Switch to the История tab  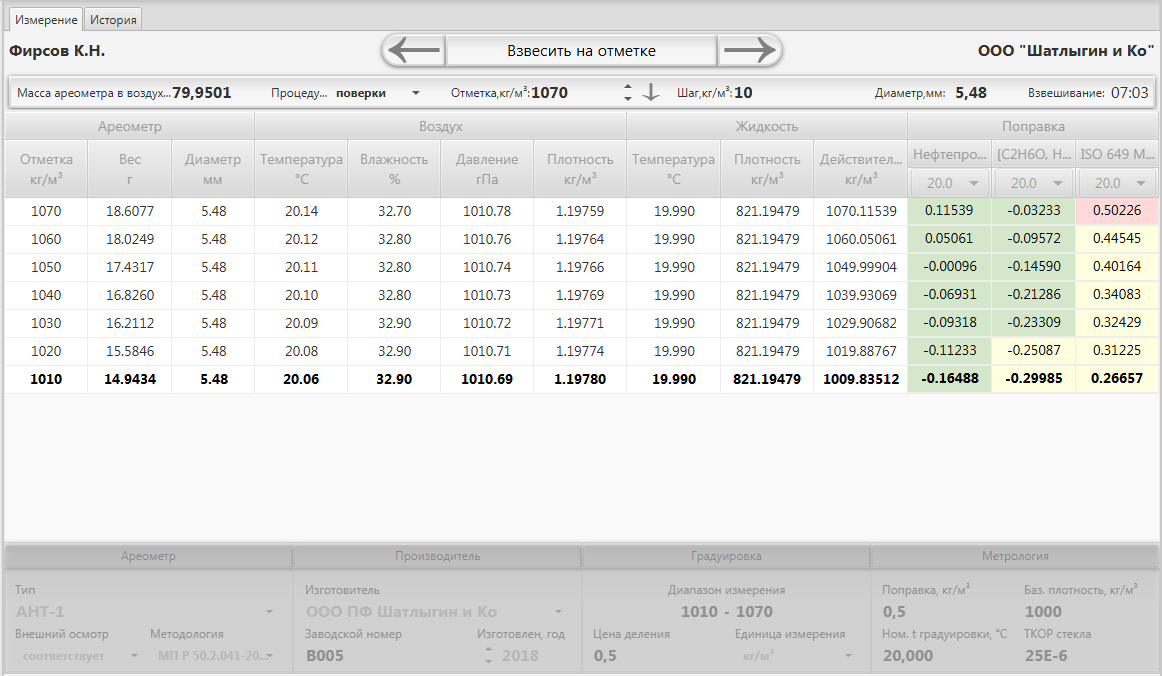112,20
